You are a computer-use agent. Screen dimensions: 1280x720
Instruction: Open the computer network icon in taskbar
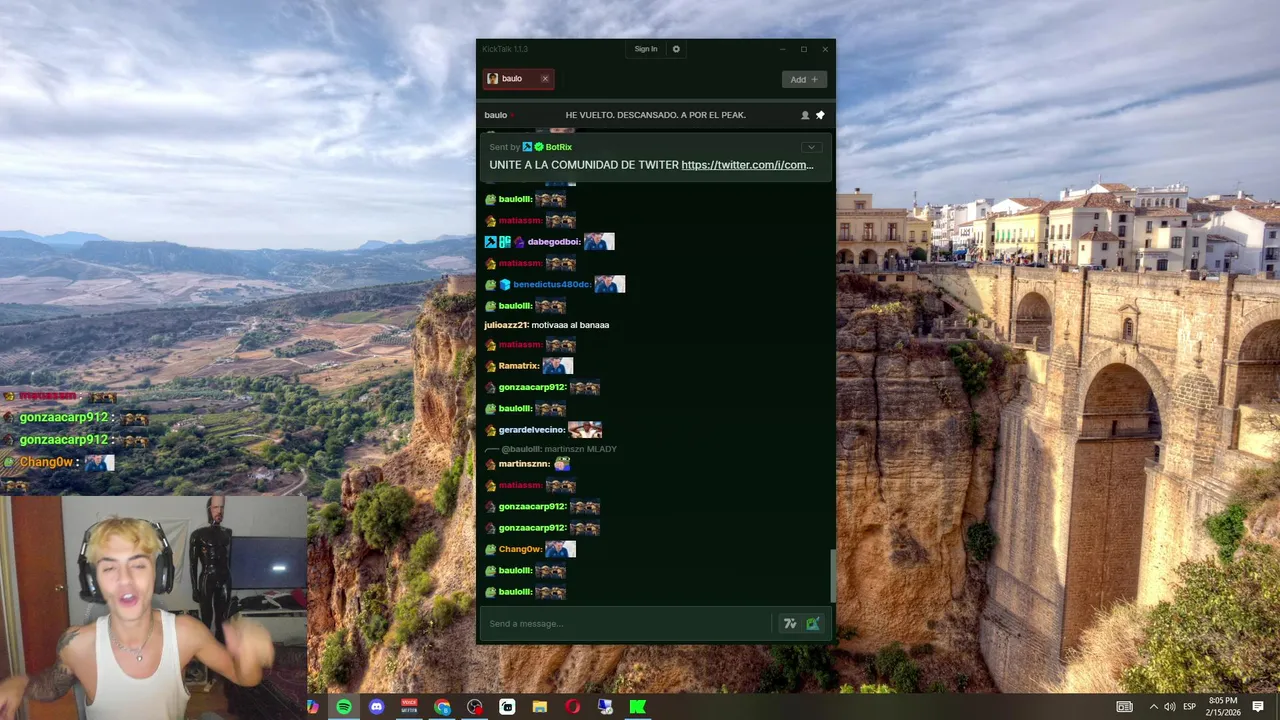pos(605,707)
